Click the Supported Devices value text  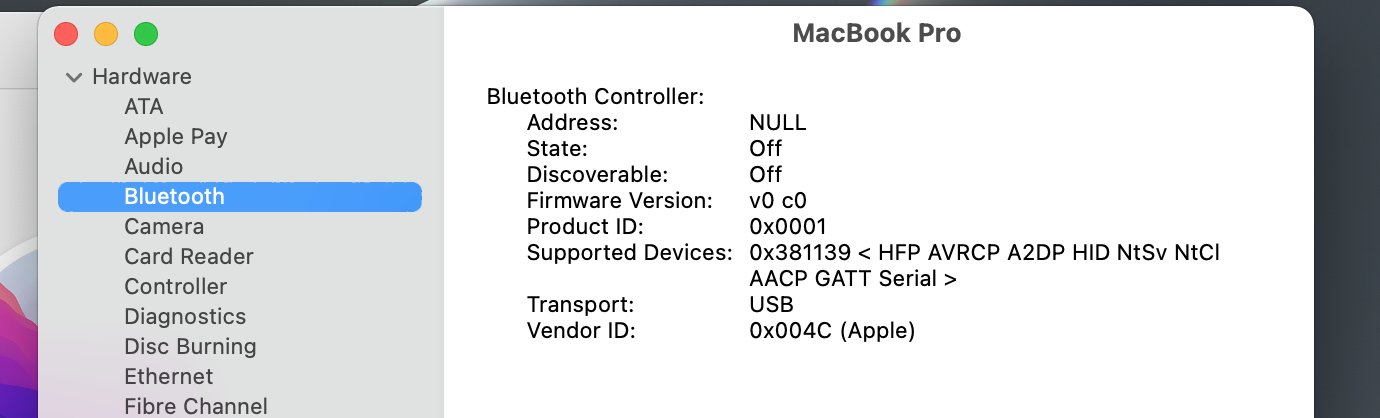click(984, 253)
